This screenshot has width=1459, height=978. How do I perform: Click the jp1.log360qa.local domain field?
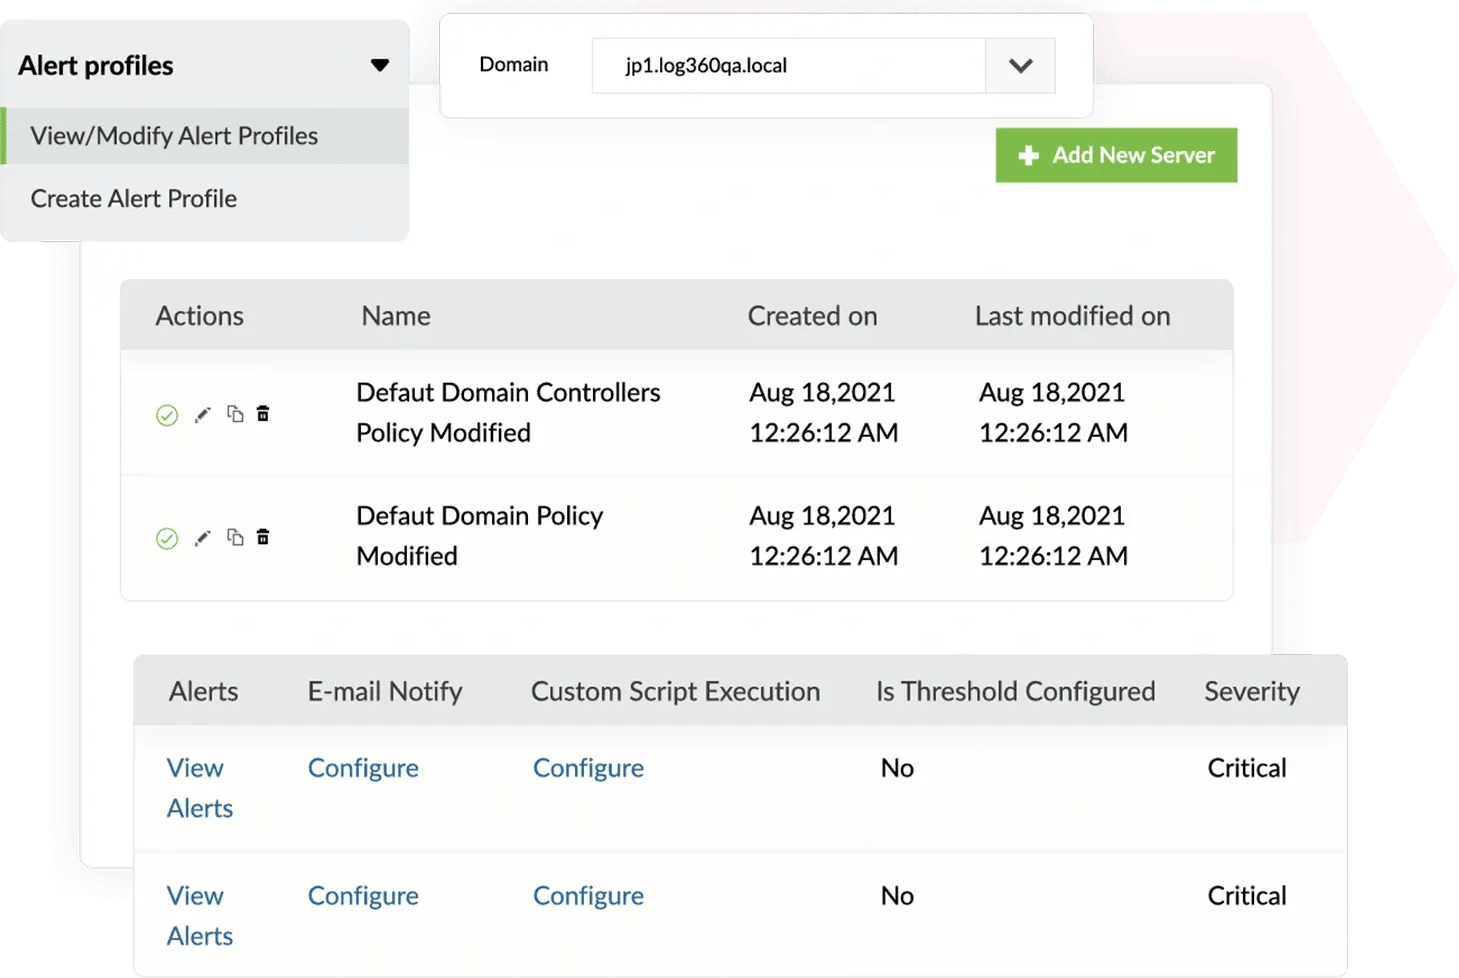coord(788,66)
